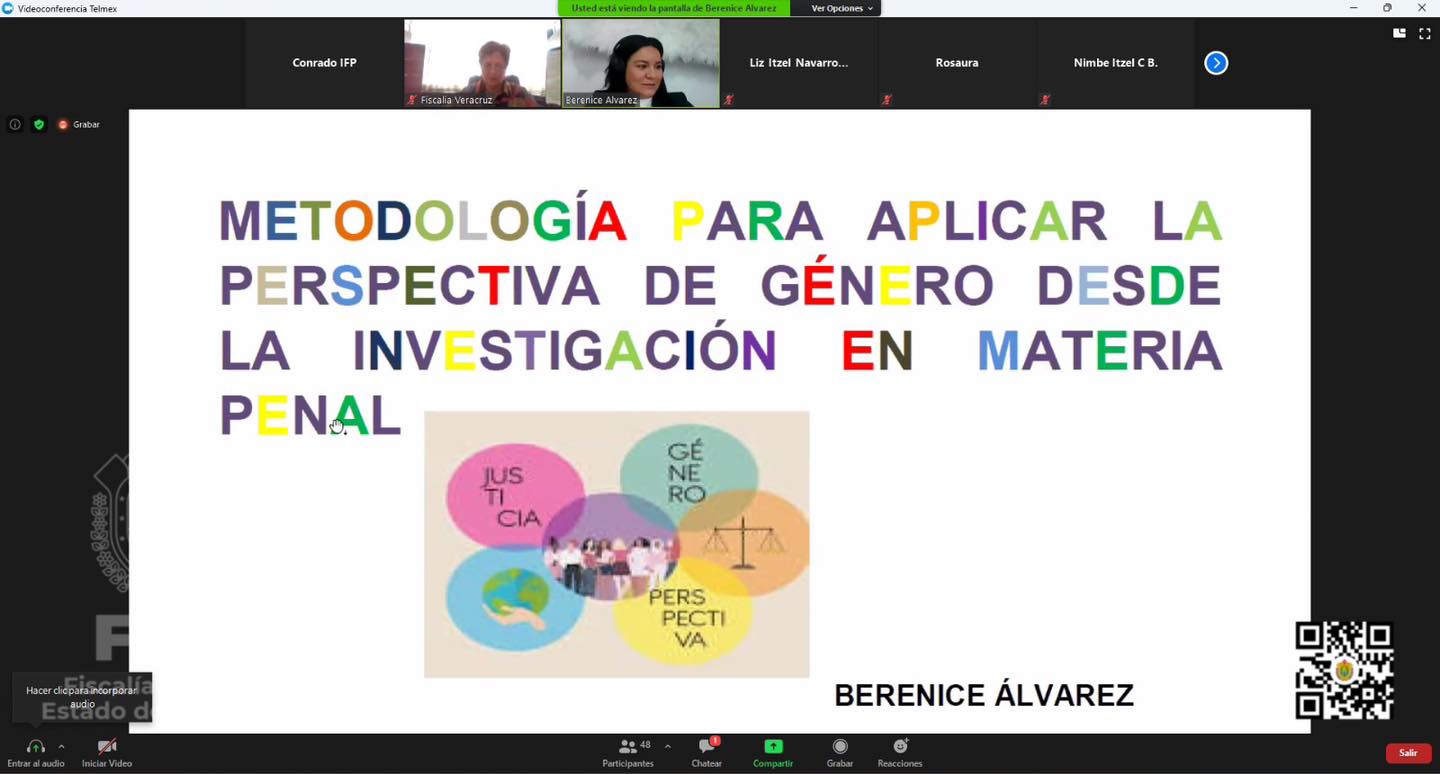Leave the meeting with Salir
The height and width of the screenshot is (774, 1440).
point(1408,753)
